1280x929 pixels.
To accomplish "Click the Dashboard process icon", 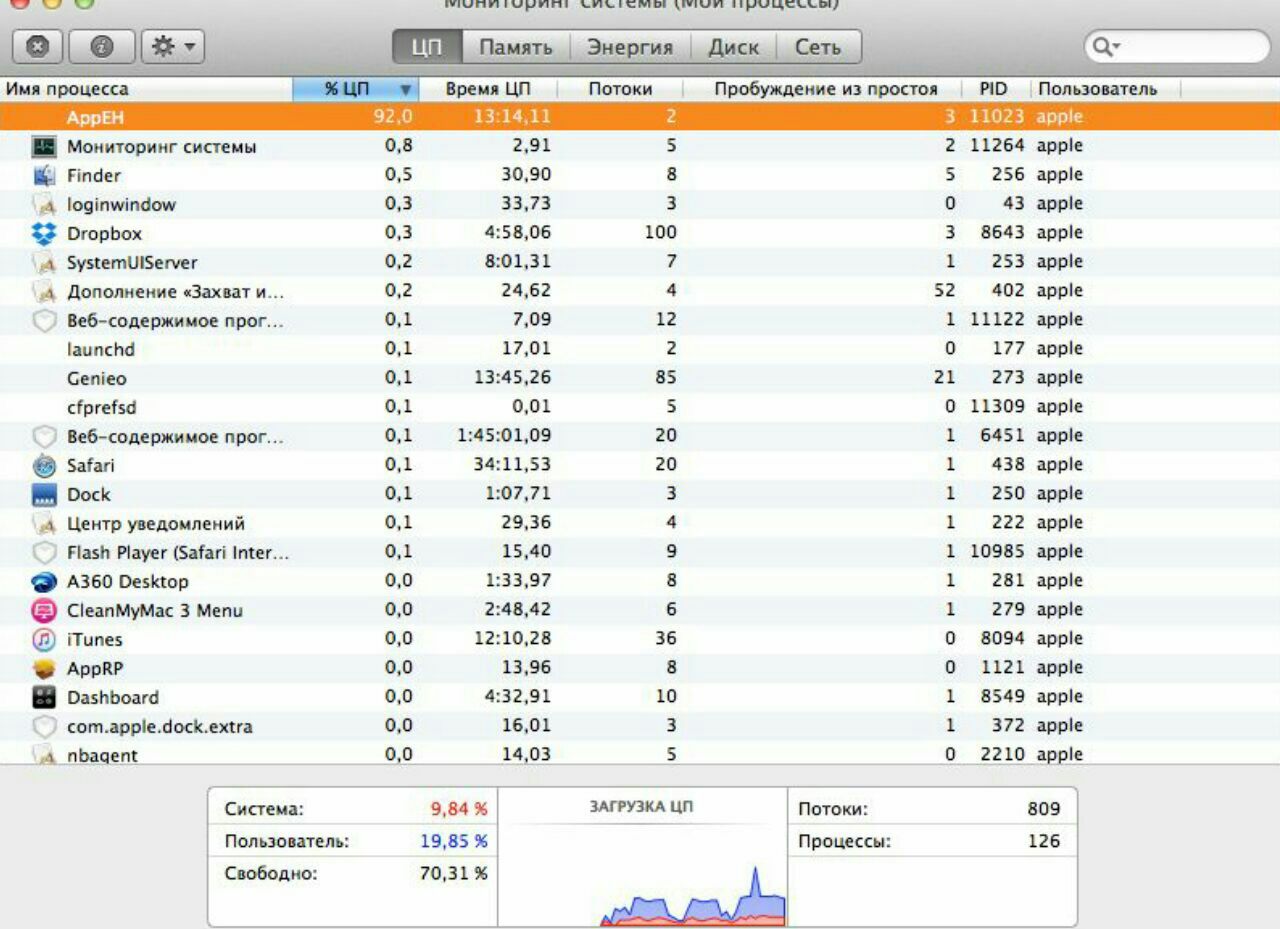I will [44, 698].
